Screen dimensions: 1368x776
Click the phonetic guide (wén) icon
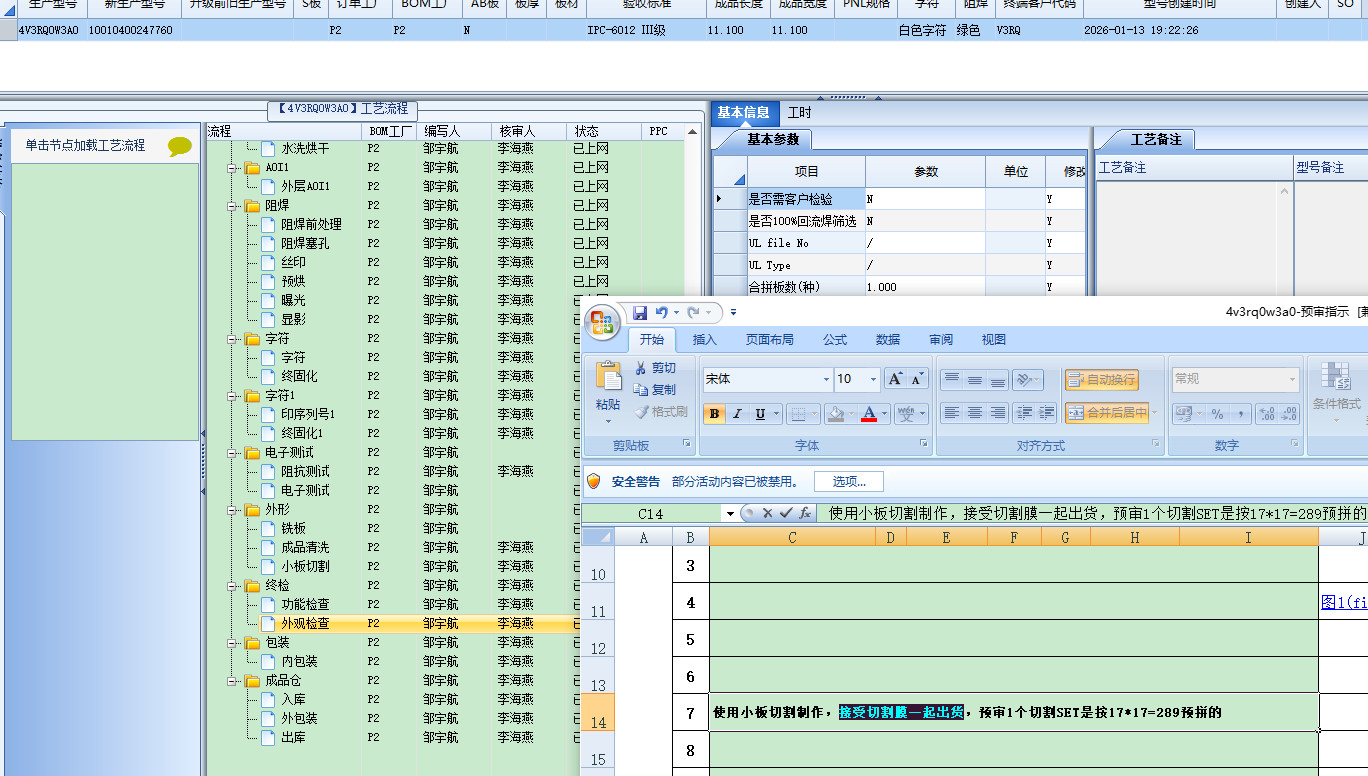[906, 414]
